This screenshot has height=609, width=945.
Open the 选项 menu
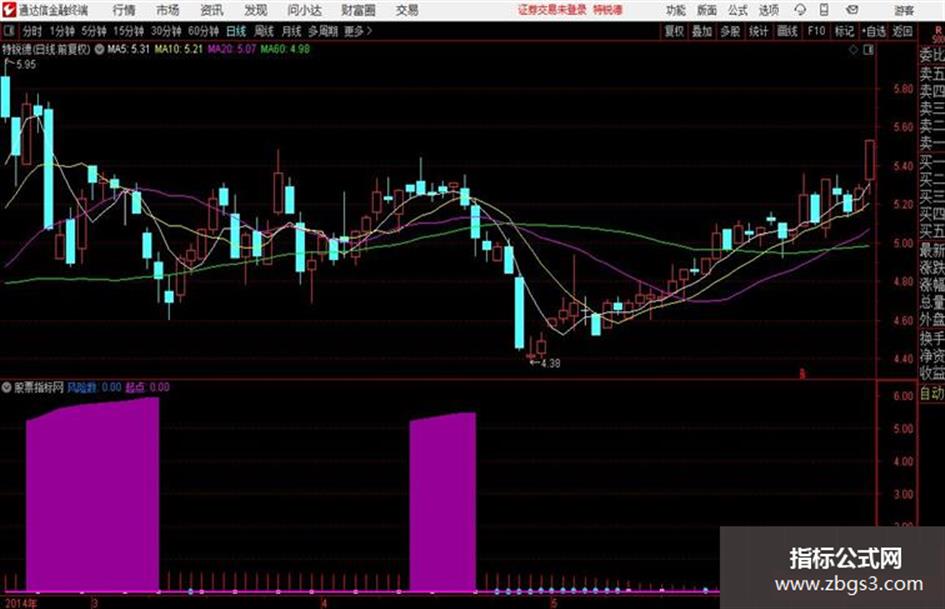coord(768,10)
